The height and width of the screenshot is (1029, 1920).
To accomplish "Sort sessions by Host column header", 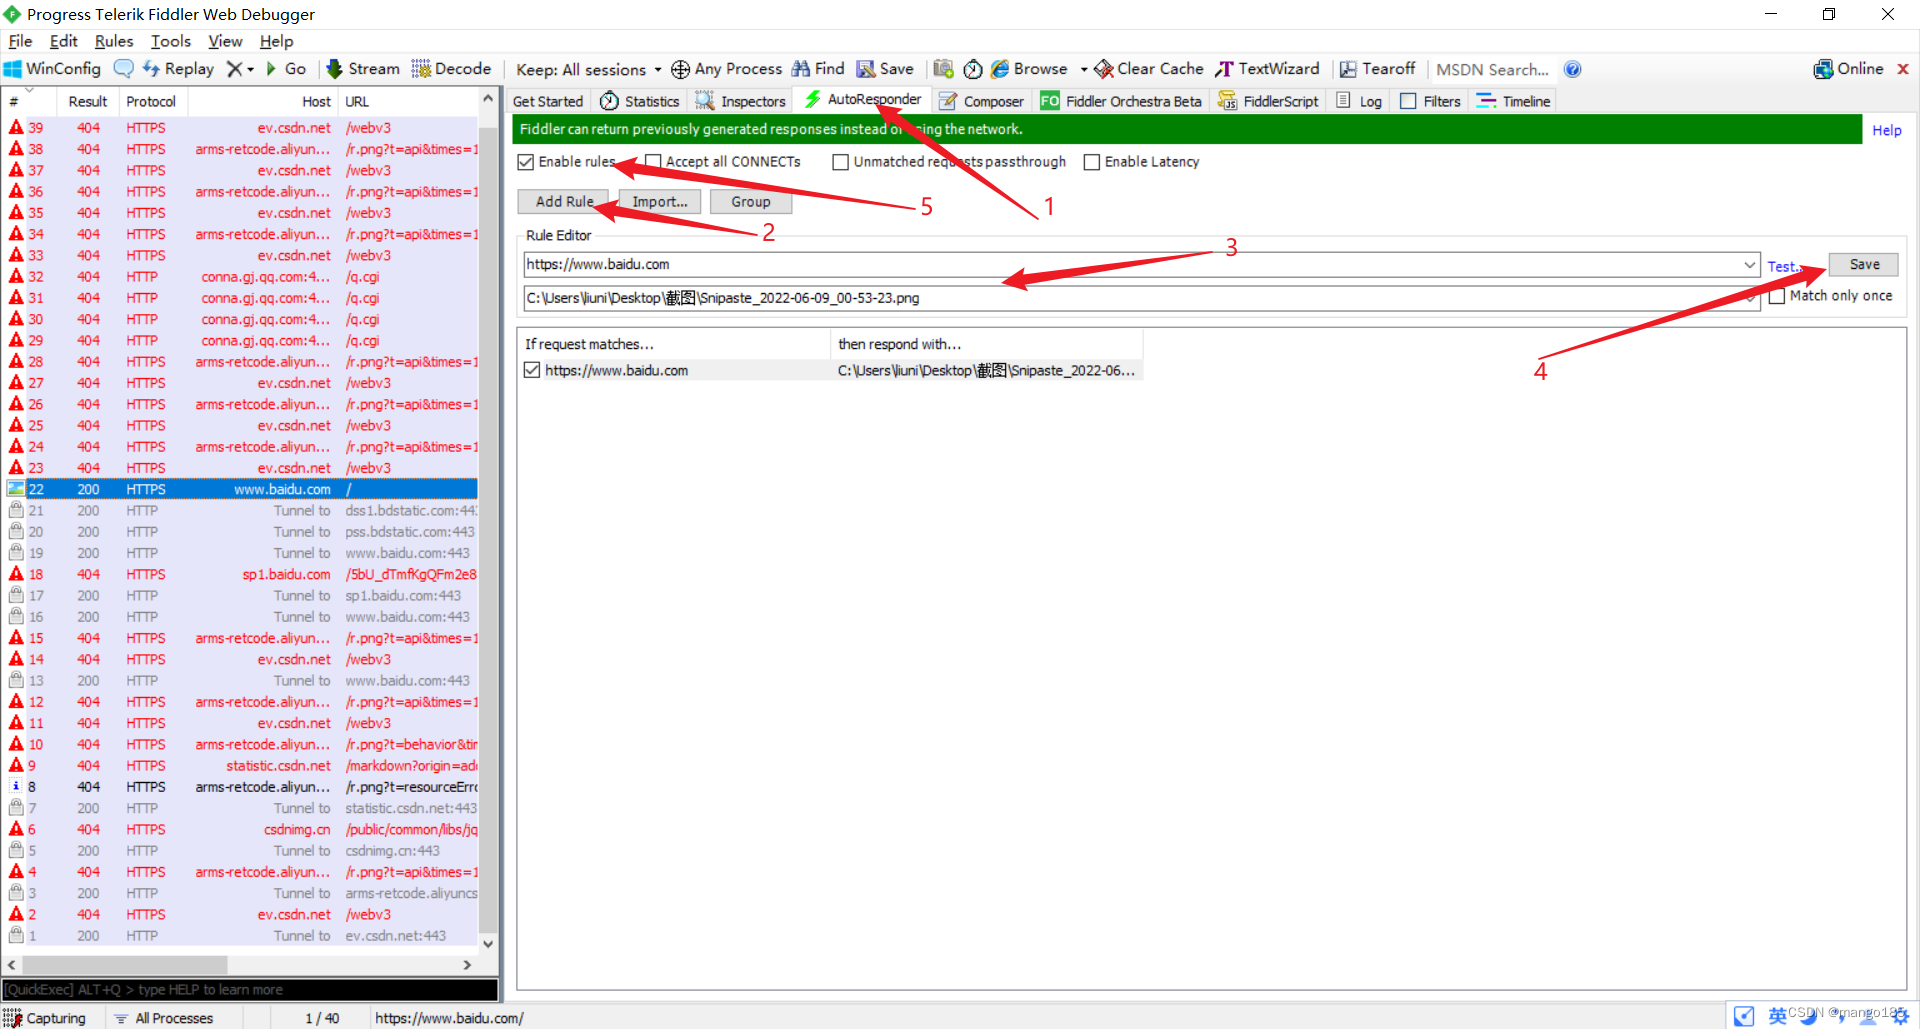I will [262, 102].
